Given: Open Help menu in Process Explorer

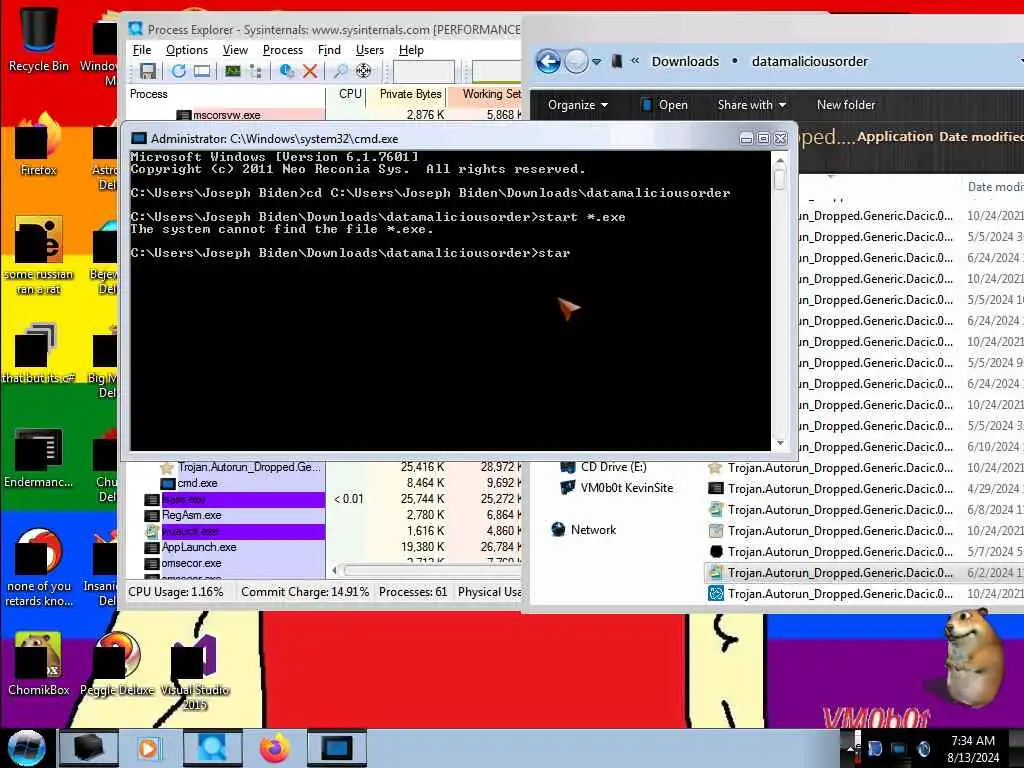Looking at the screenshot, I should pyautogui.click(x=411, y=50).
